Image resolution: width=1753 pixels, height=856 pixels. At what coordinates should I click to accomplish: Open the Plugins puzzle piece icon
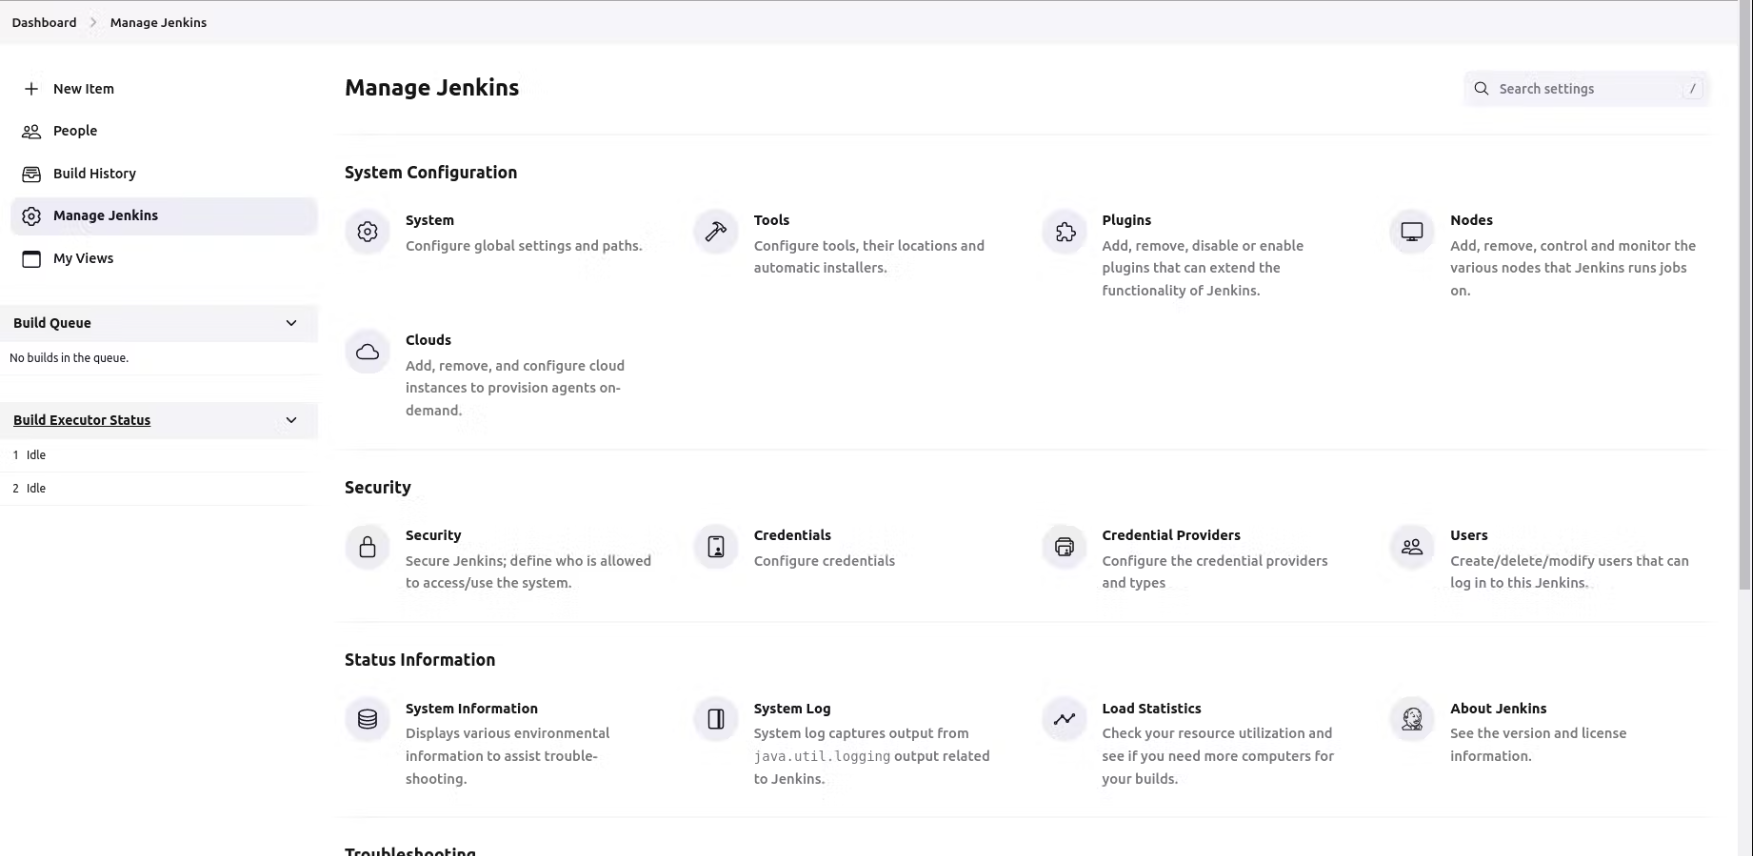[1064, 232]
